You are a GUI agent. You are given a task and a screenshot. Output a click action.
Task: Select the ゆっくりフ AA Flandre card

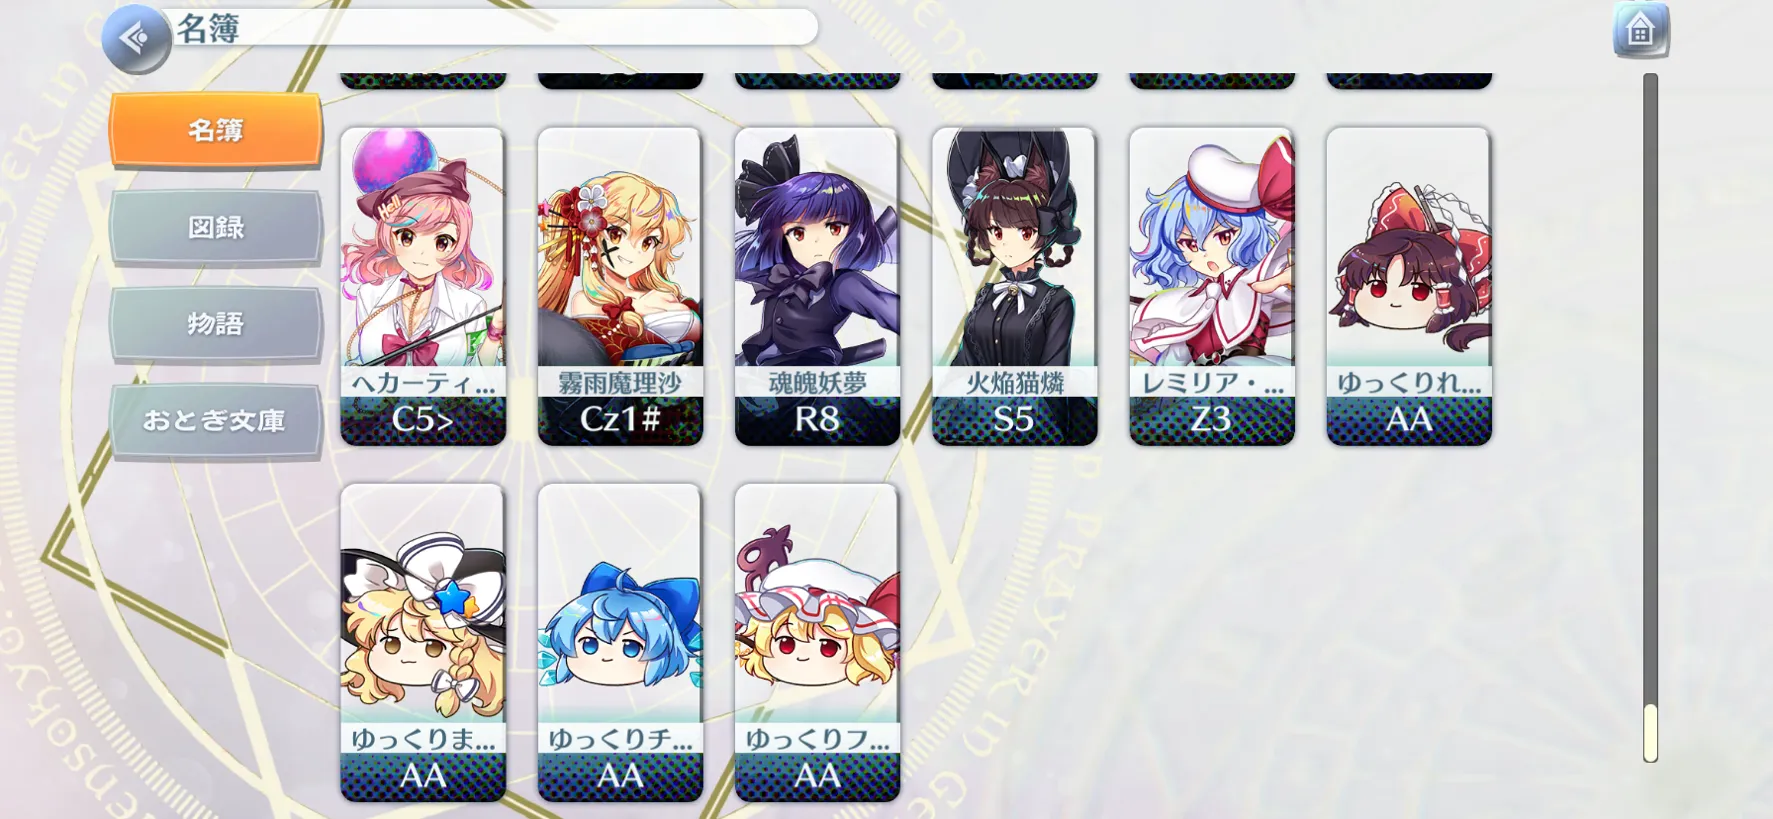[x=817, y=642]
